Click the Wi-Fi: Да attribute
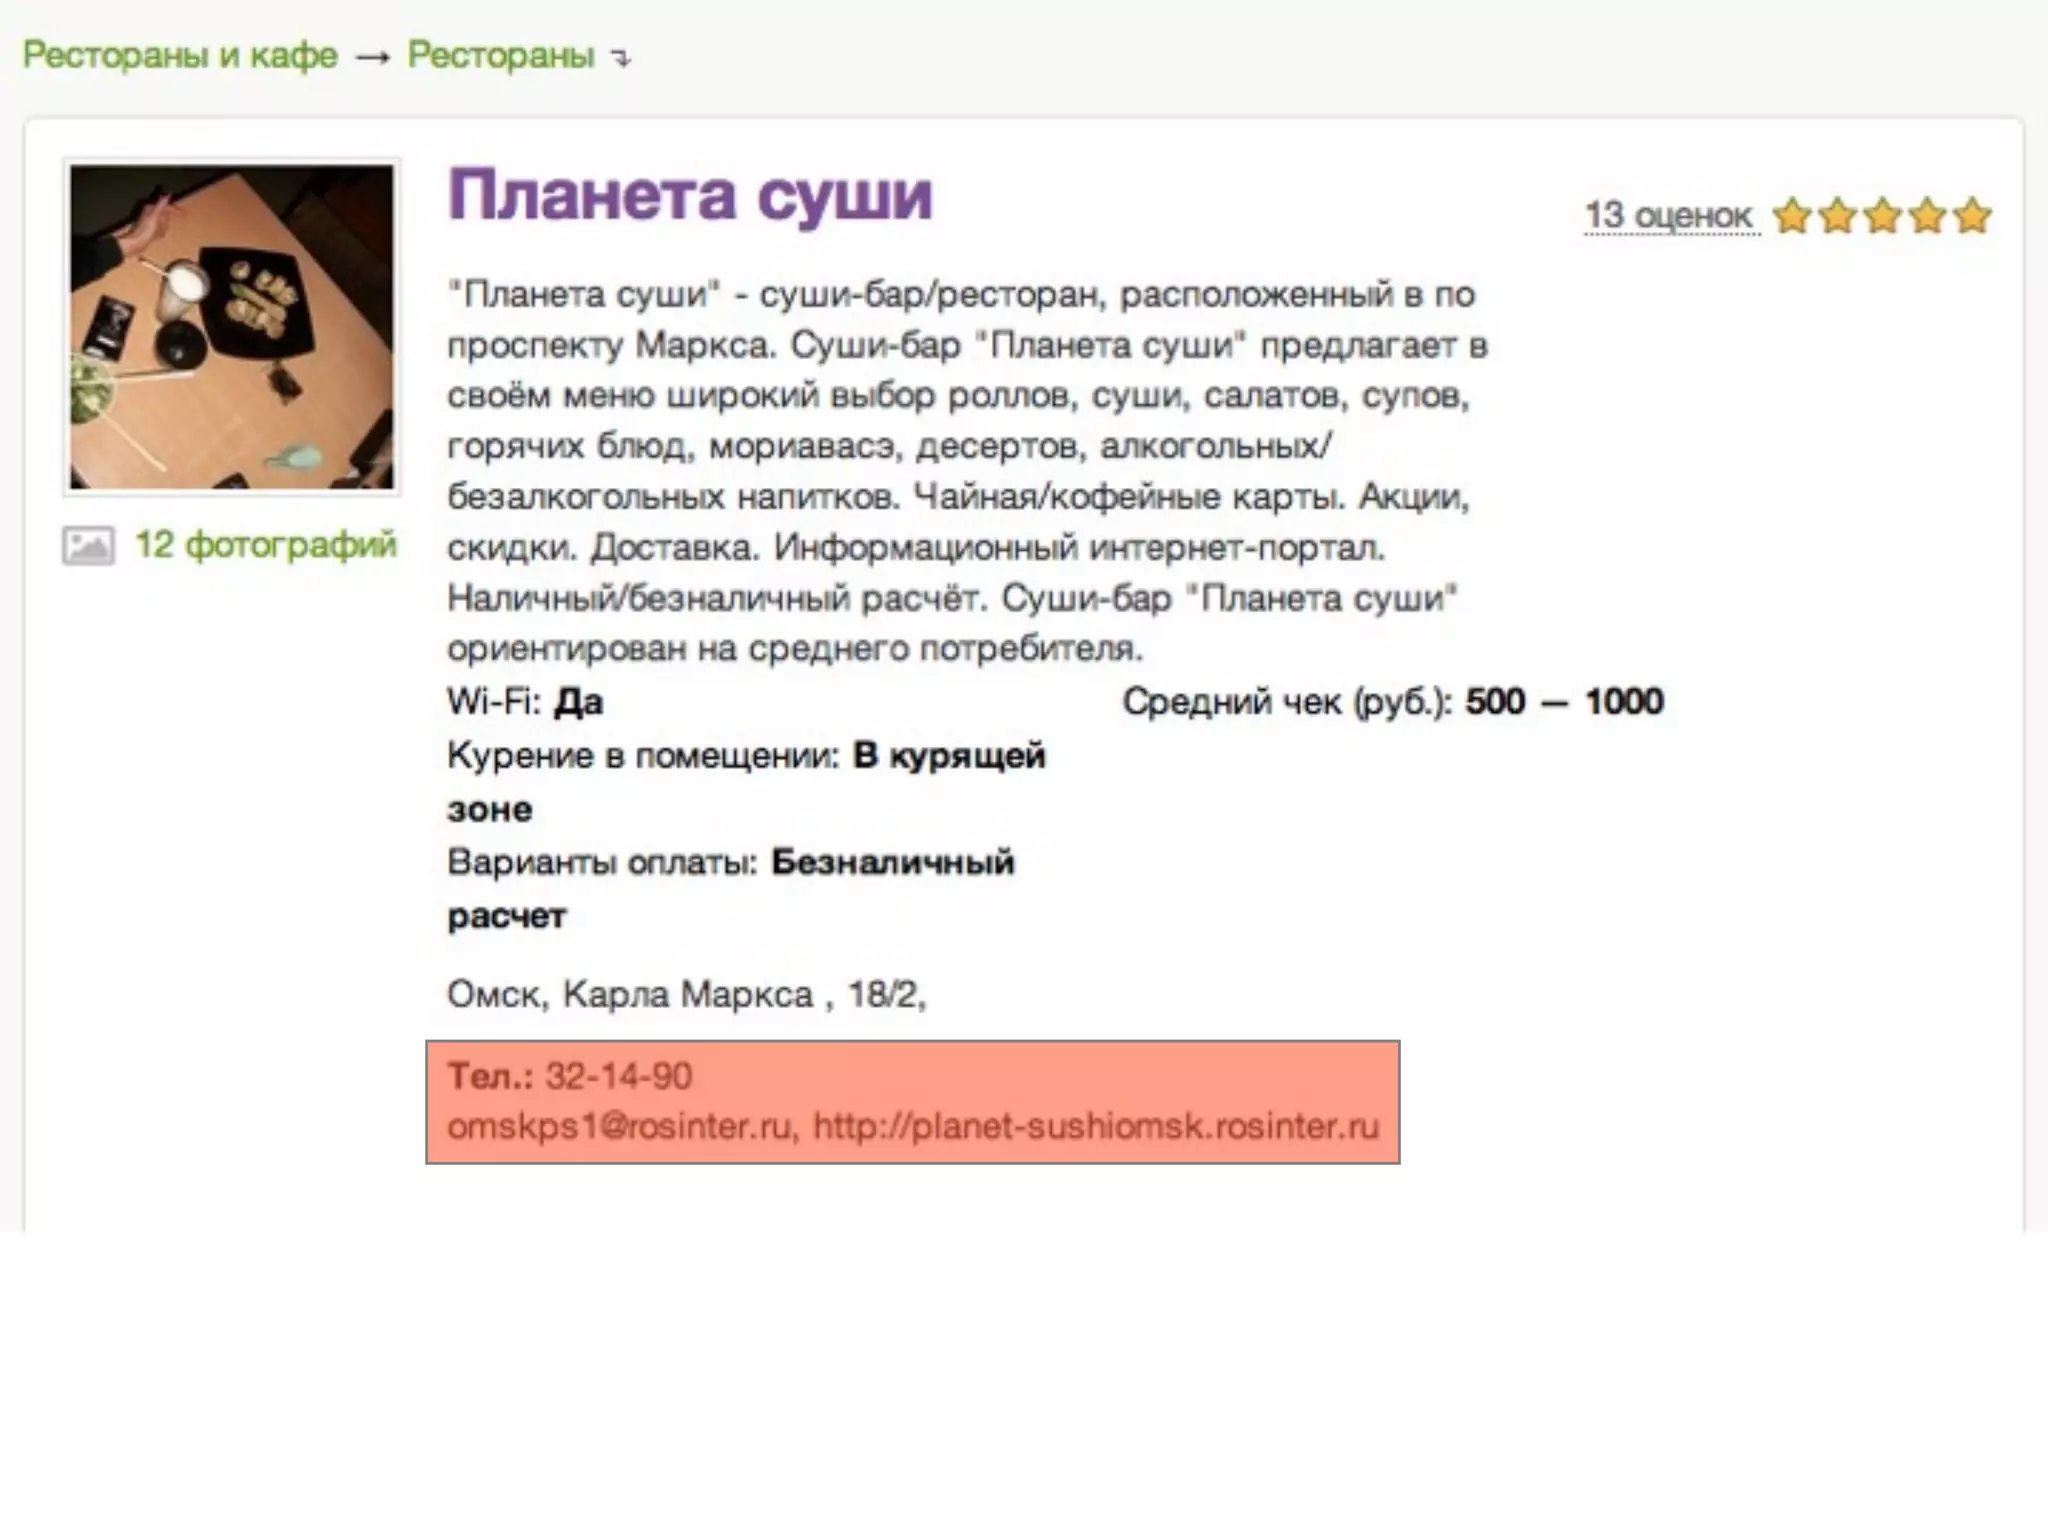Screen dimensions: 2048x1536 pyautogui.click(x=525, y=702)
